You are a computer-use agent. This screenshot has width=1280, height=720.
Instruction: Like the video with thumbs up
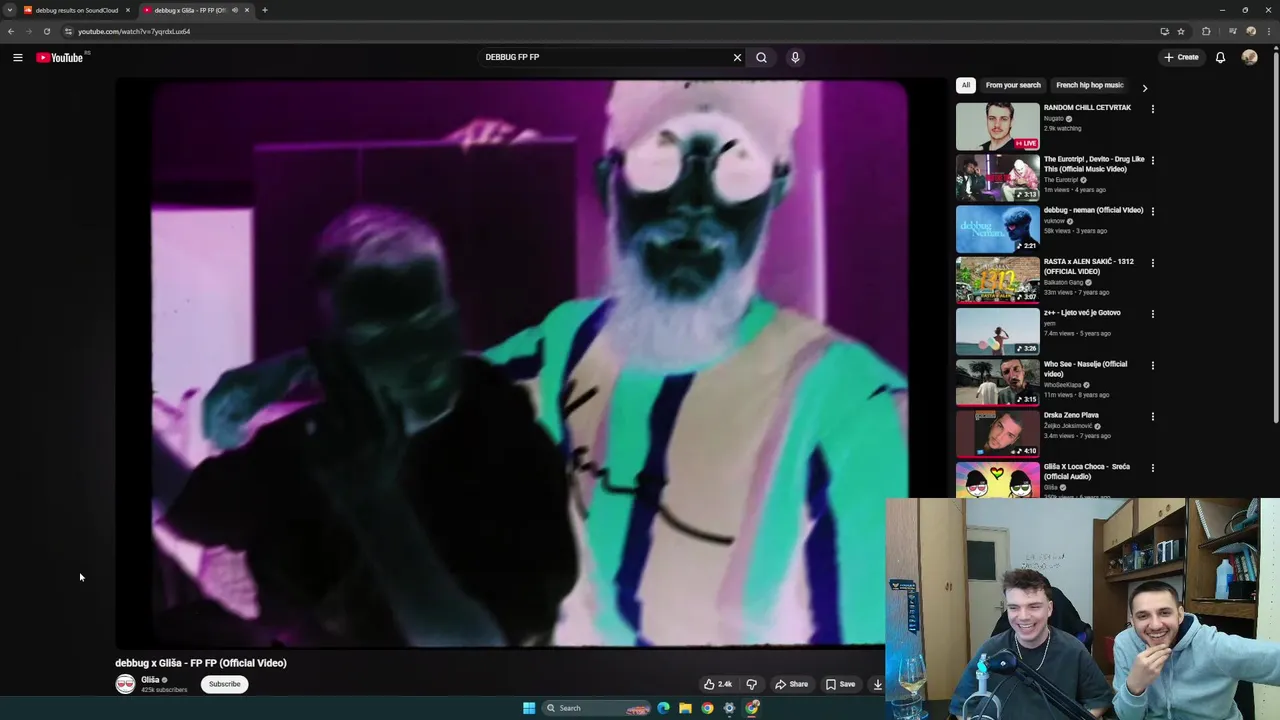(x=718, y=684)
